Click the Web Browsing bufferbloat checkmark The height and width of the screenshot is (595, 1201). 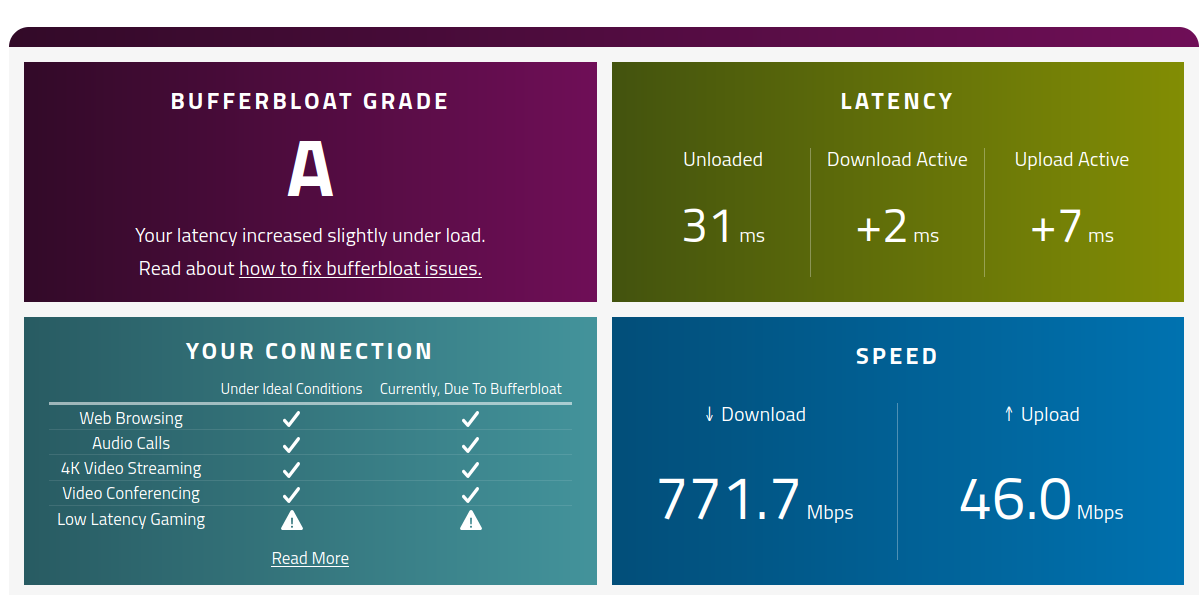(471, 419)
